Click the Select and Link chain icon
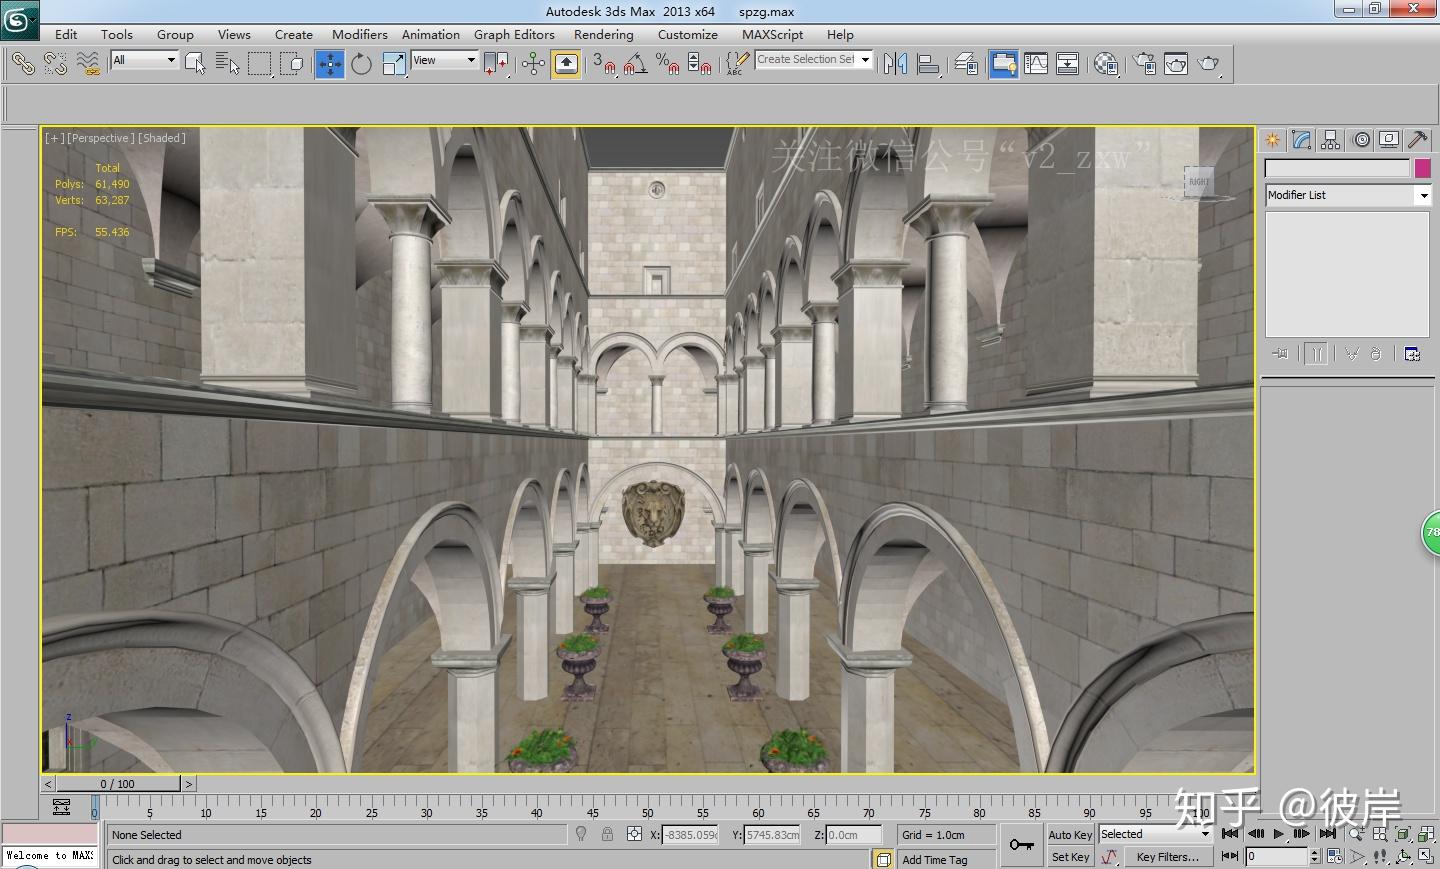This screenshot has width=1440, height=869. [x=22, y=64]
